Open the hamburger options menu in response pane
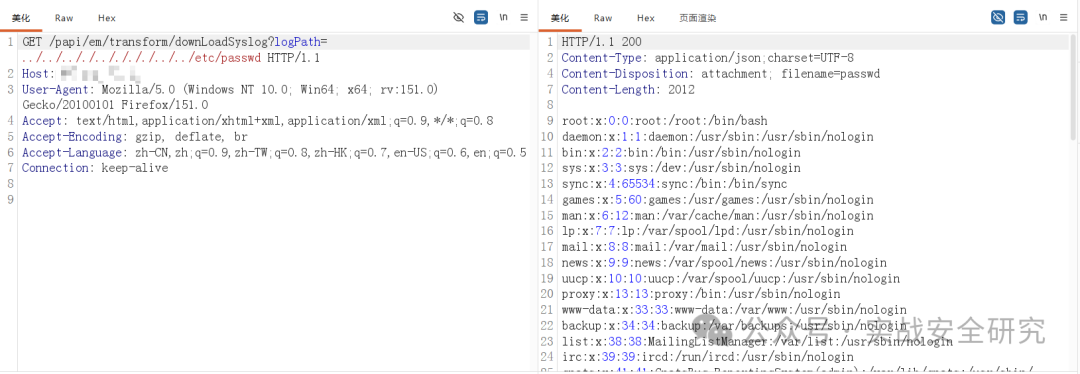The width and height of the screenshot is (1080, 374). point(1063,17)
